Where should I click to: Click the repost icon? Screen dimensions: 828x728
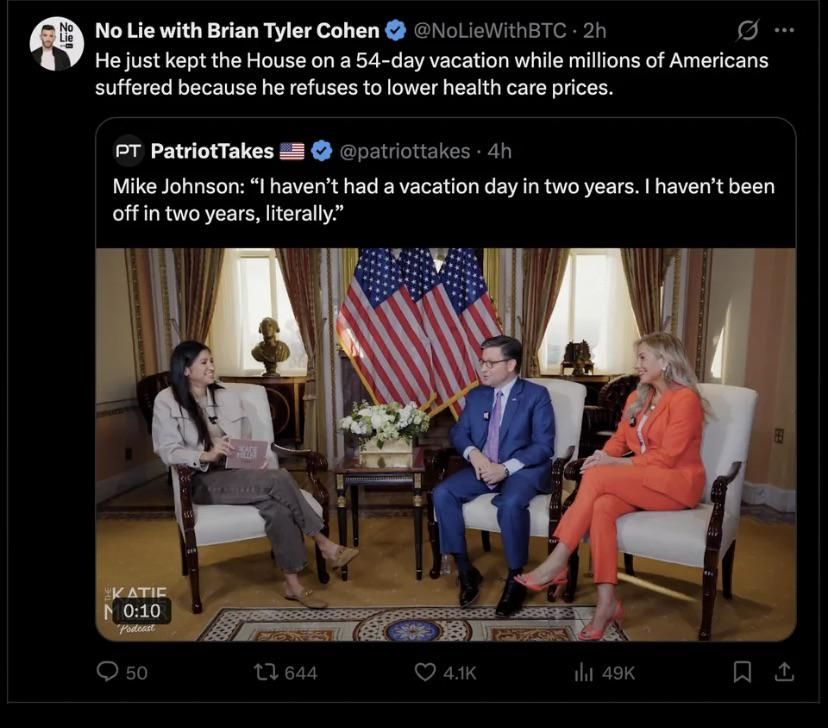[269, 672]
